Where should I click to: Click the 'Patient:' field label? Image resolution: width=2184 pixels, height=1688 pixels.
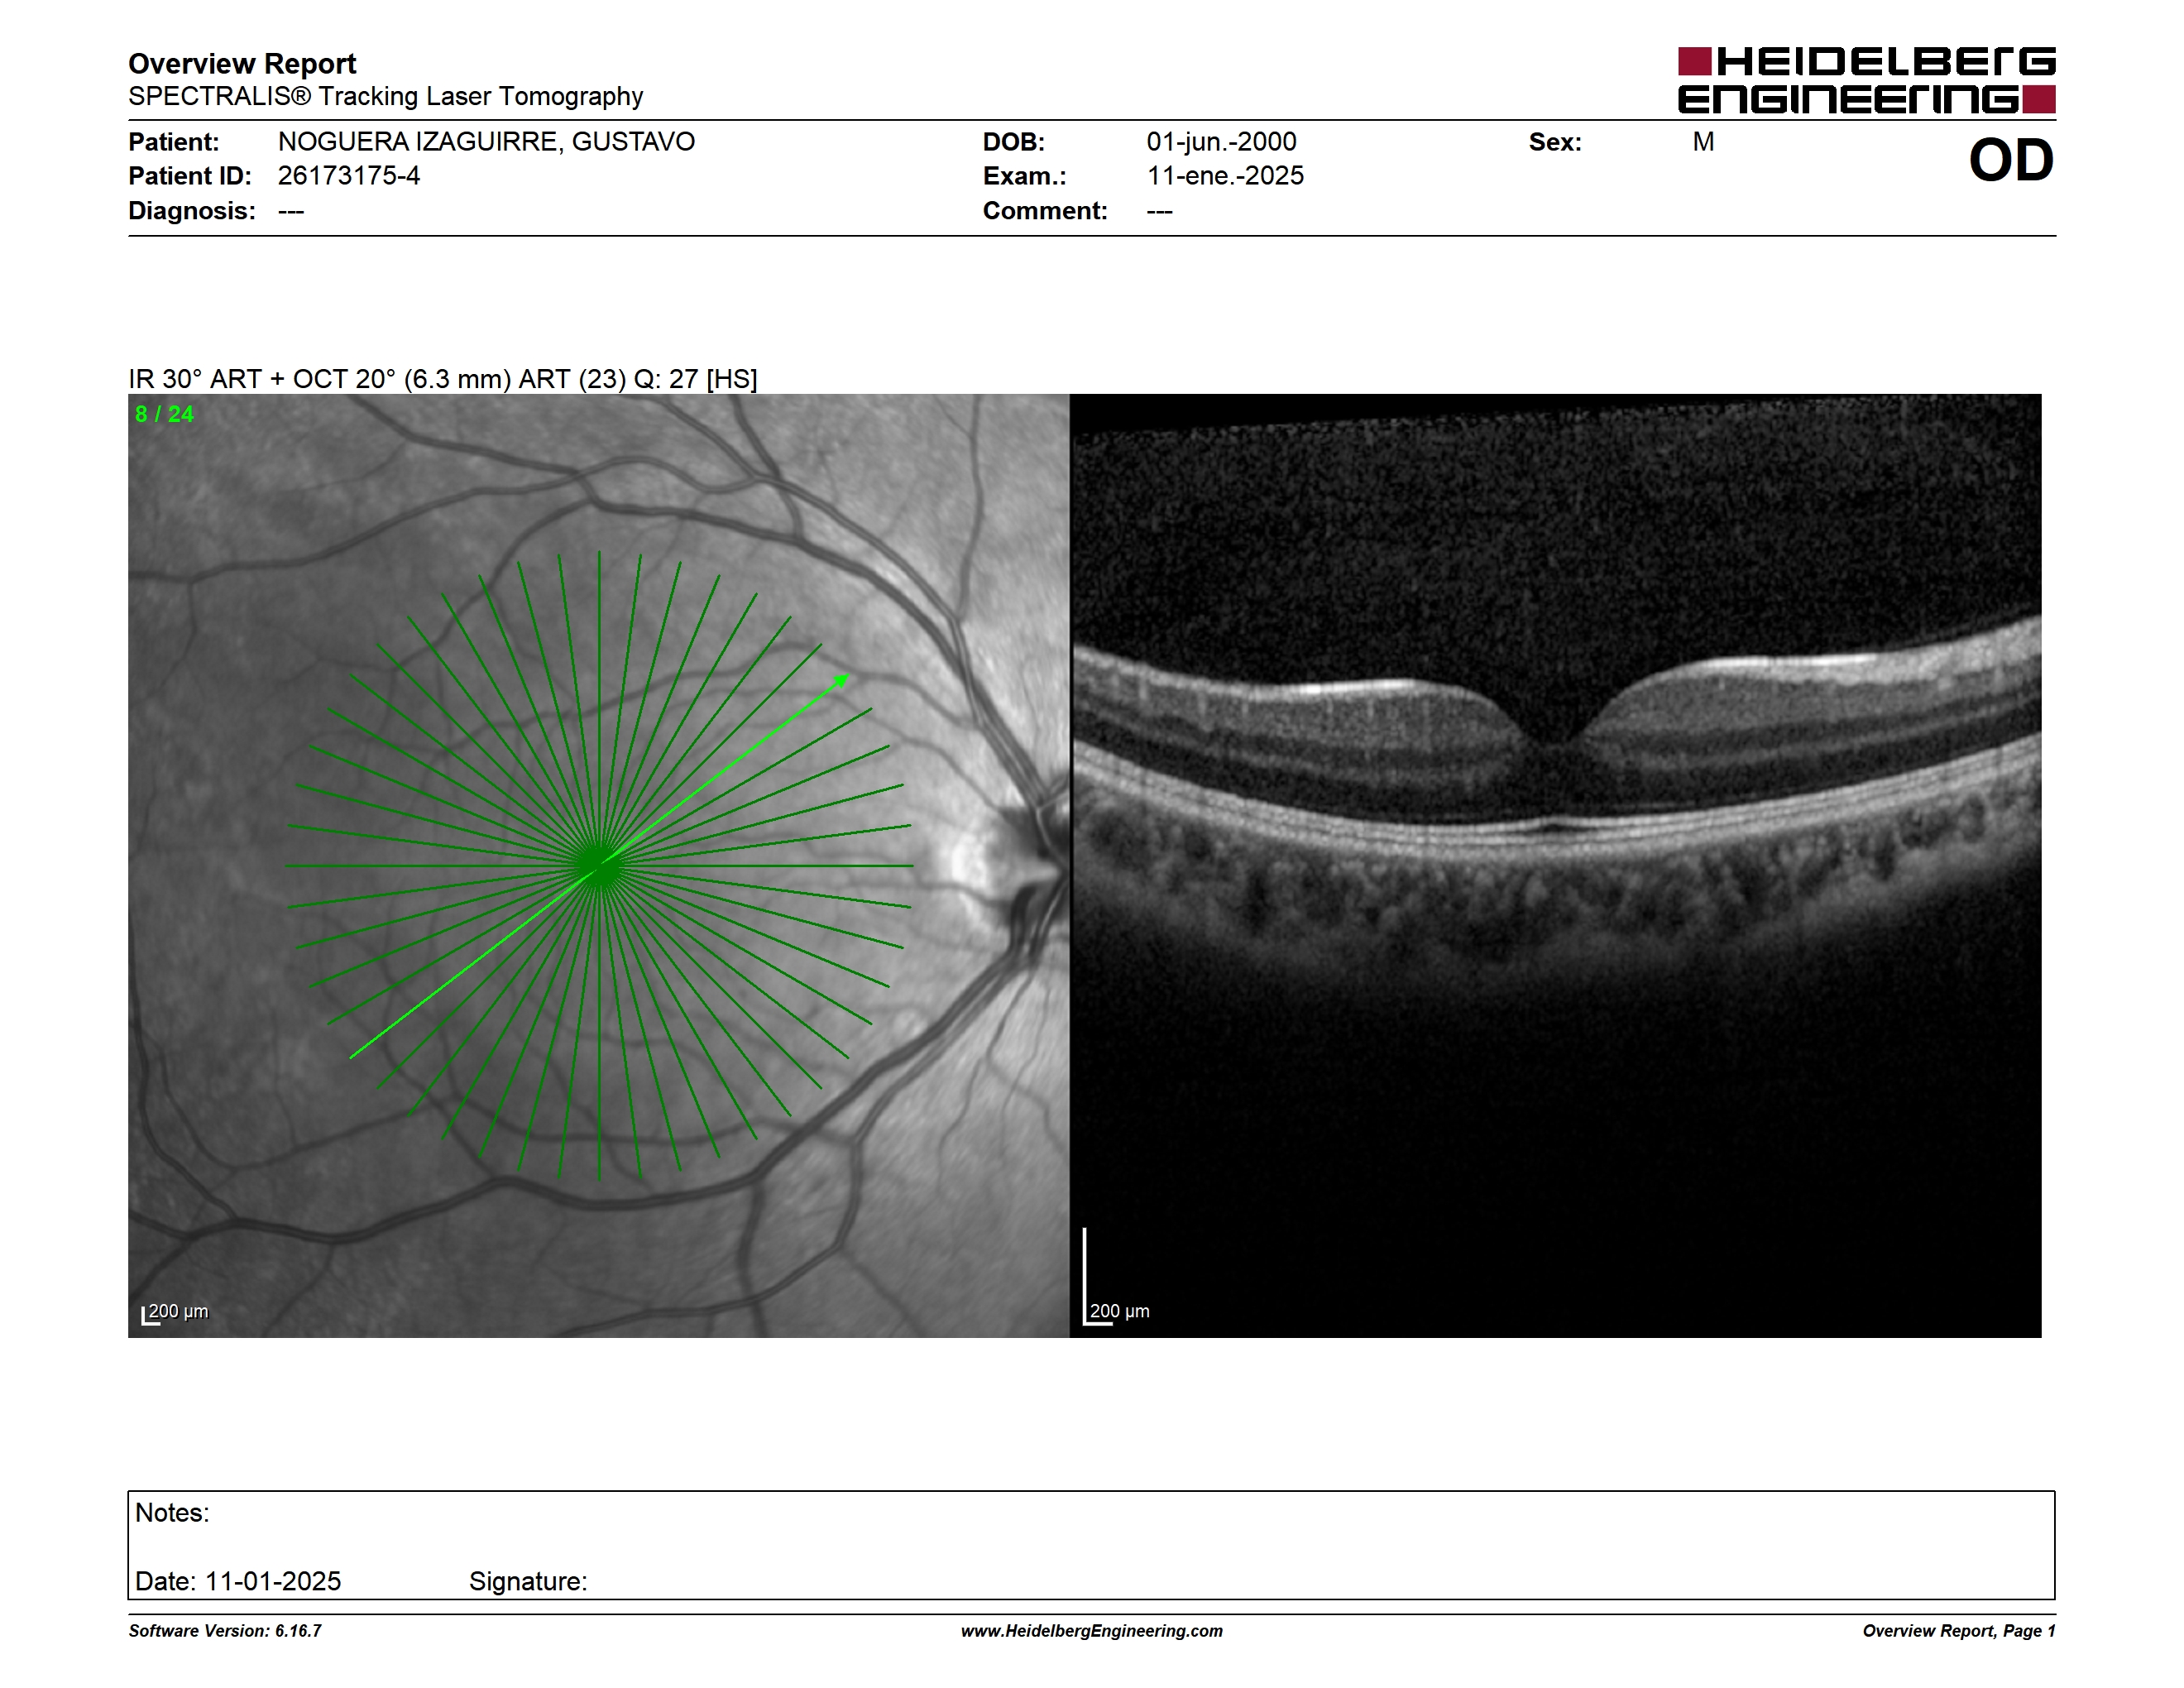pyautogui.click(x=174, y=142)
